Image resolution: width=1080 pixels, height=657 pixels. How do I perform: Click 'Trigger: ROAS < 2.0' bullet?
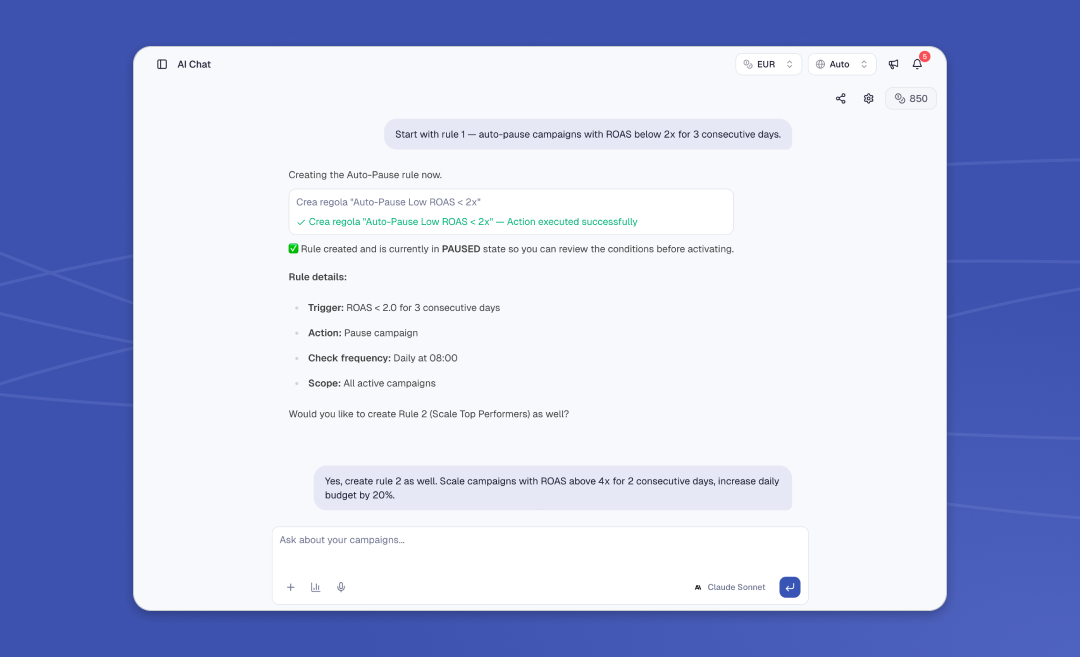pos(404,308)
